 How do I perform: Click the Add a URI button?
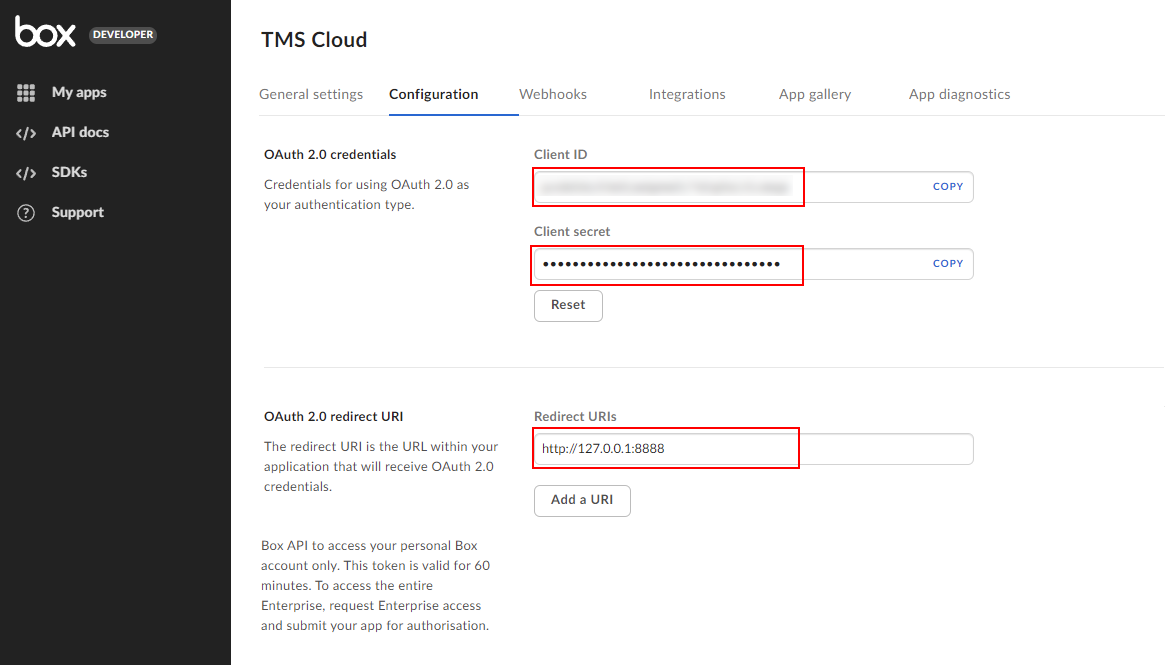pyautogui.click(x=582, y=500)
